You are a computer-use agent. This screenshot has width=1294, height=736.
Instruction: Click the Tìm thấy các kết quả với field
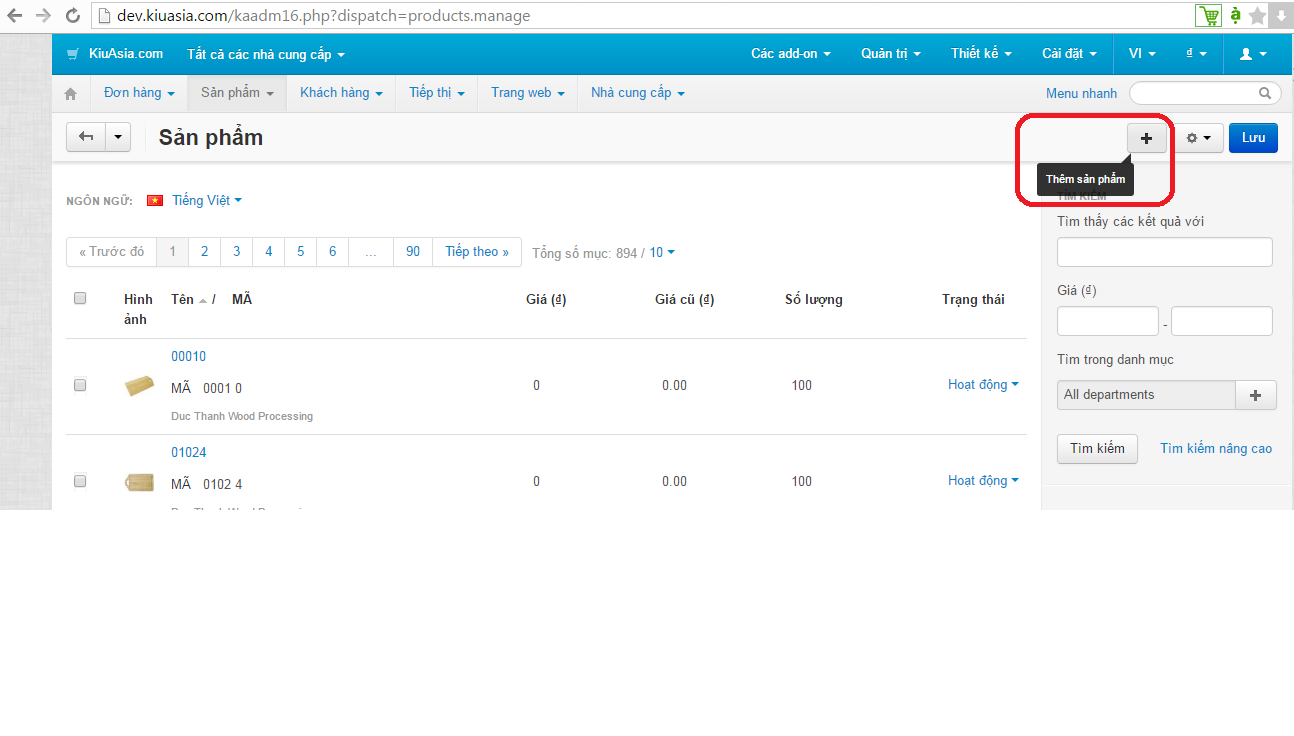pyautogui.click(x=1164, y=252)
